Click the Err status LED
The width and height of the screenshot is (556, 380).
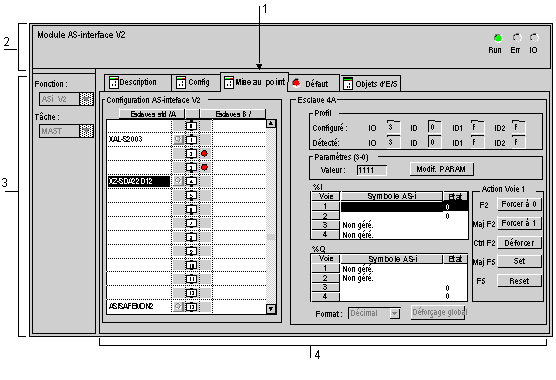[517, 38]
